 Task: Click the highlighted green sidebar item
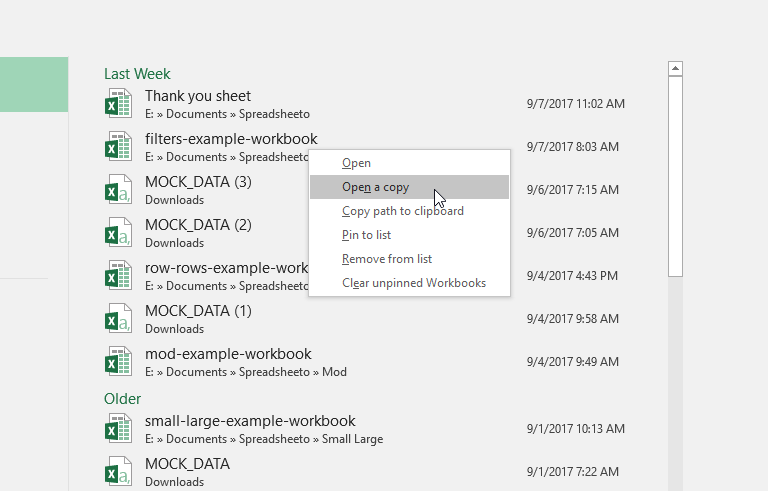coord(34,84)
